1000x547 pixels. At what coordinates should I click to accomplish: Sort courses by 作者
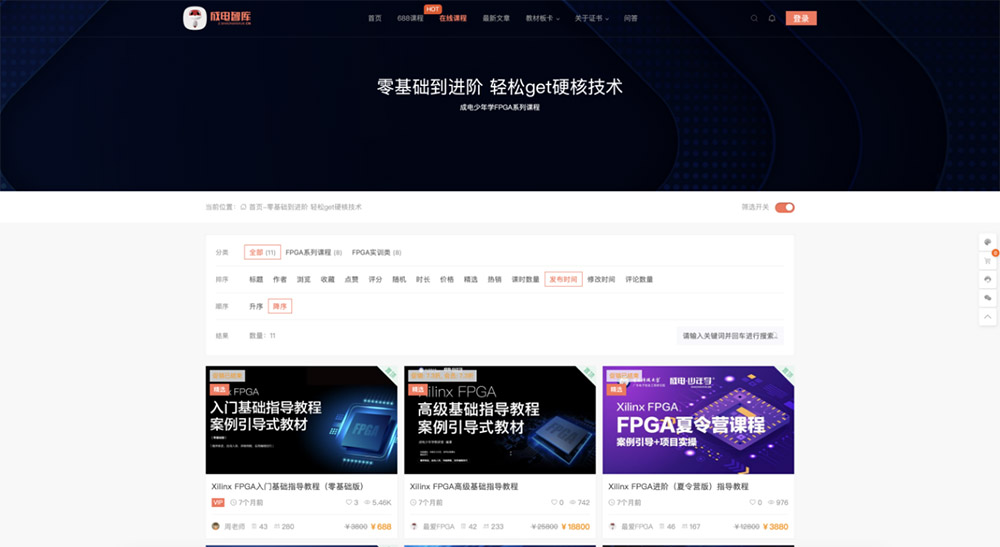(280, 279)
